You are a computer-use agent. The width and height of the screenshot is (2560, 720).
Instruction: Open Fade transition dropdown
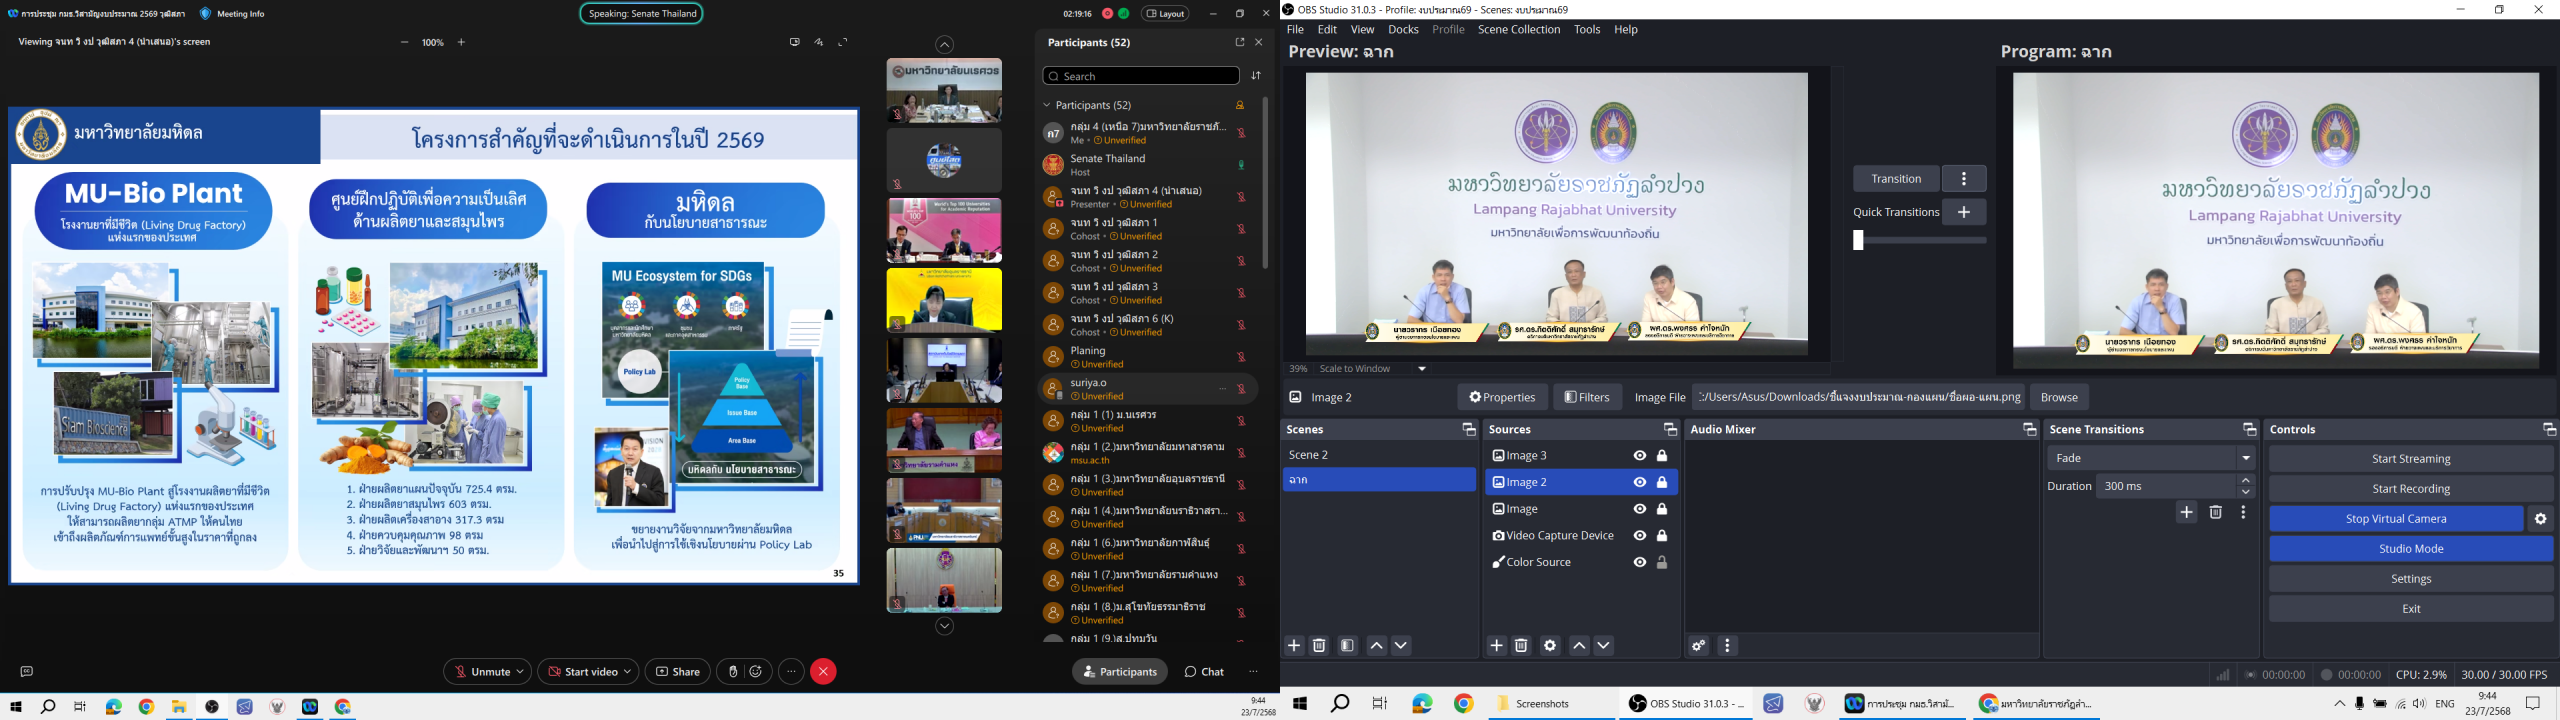point(2246,458)
